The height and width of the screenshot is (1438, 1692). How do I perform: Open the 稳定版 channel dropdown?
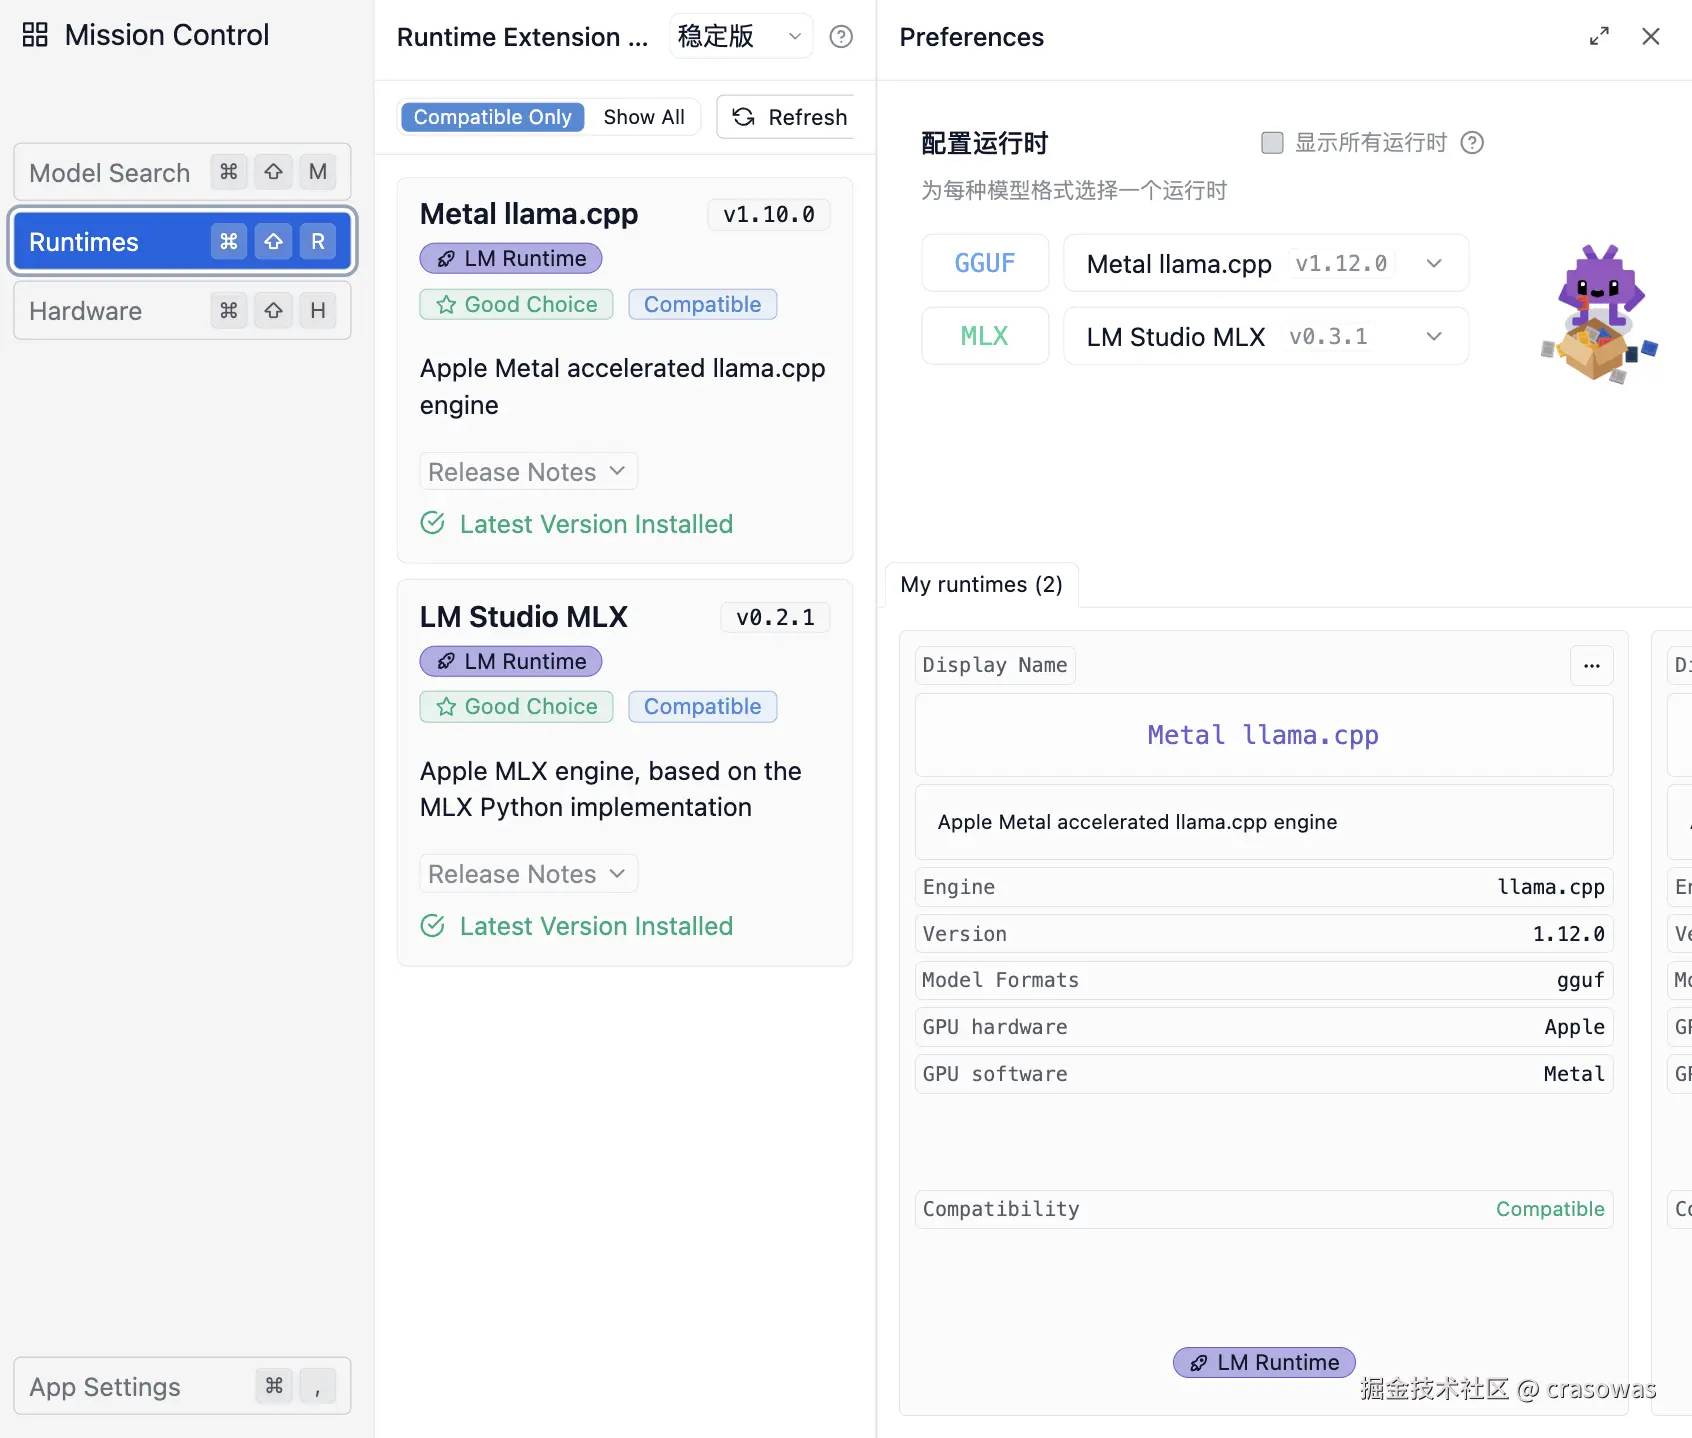click(x=740, y=37)
